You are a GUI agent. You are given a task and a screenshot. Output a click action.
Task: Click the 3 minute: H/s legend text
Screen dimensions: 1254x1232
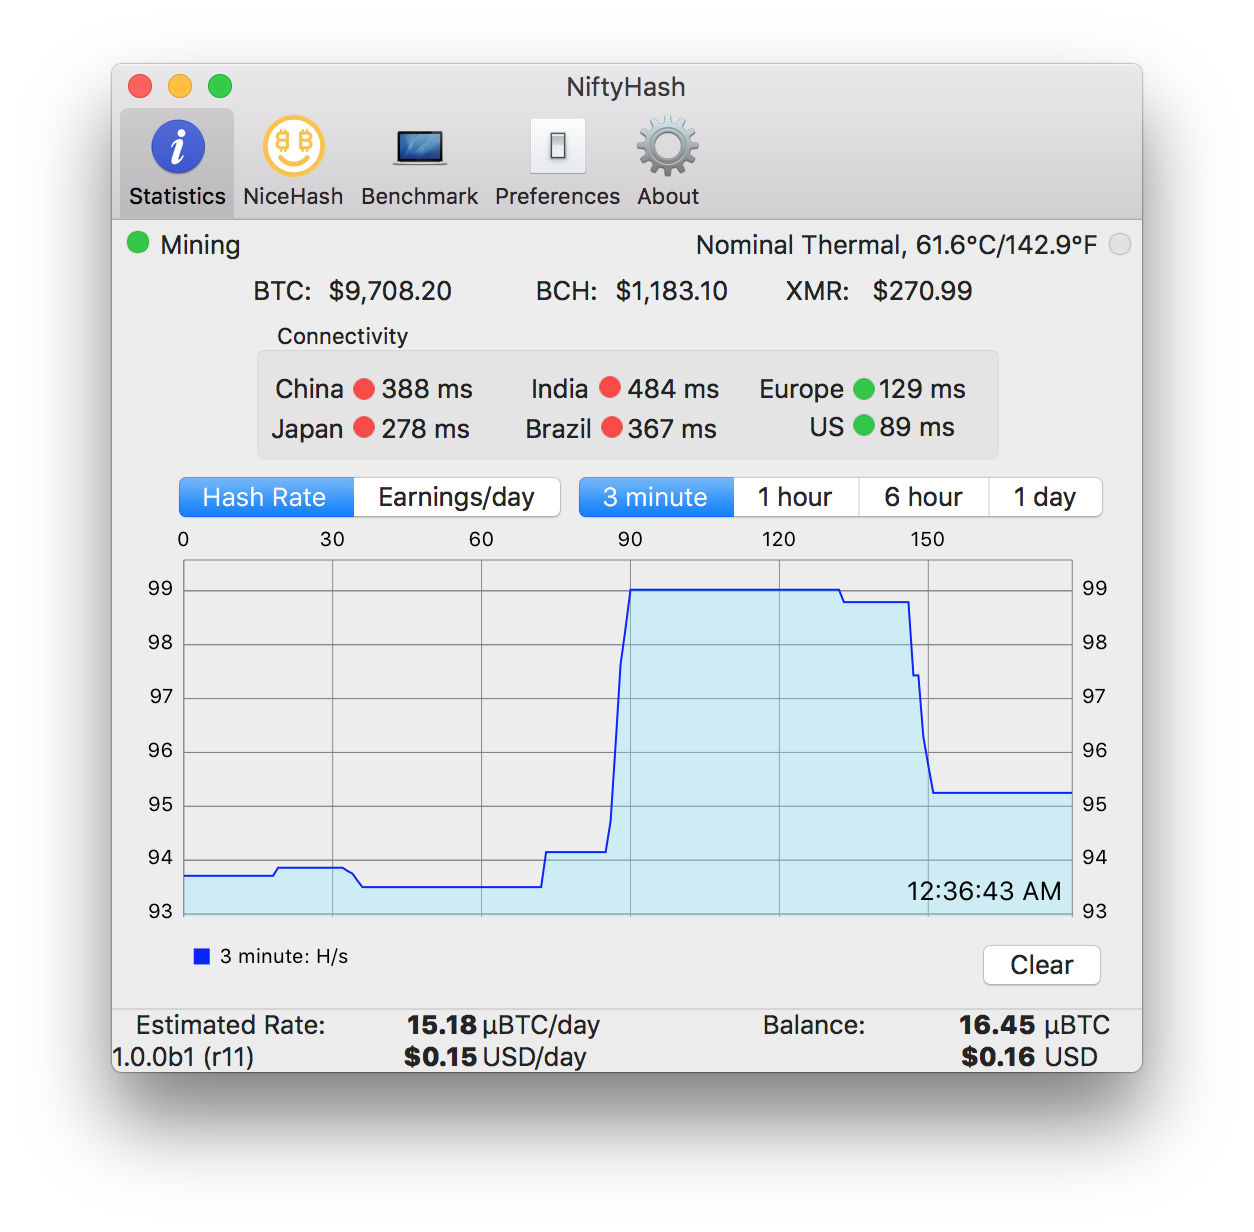tap(284, 956)
